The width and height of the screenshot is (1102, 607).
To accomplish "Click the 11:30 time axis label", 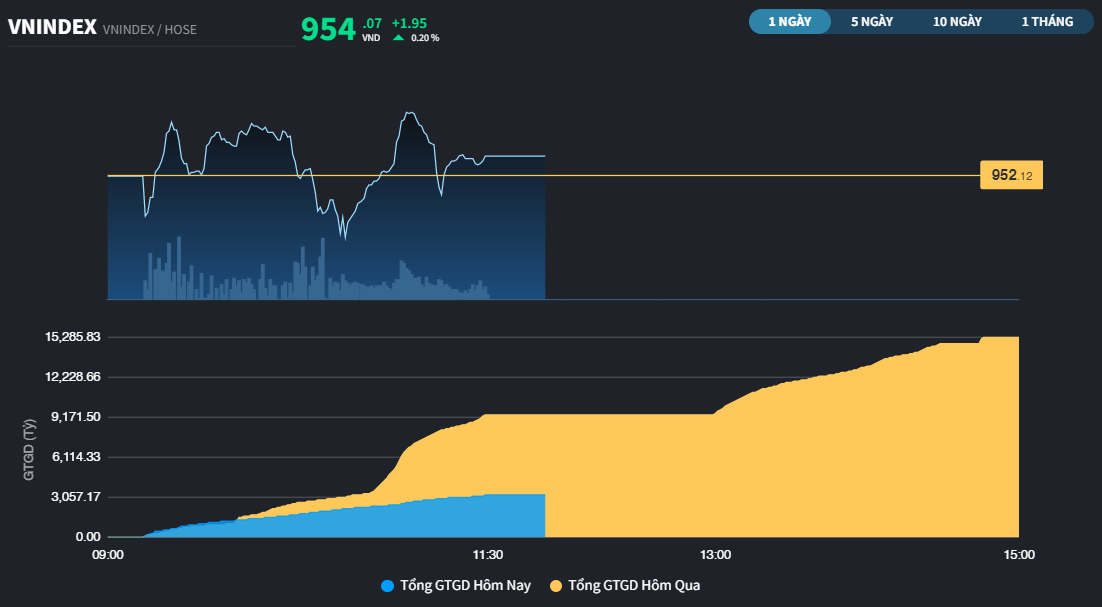I will [487, 554].
